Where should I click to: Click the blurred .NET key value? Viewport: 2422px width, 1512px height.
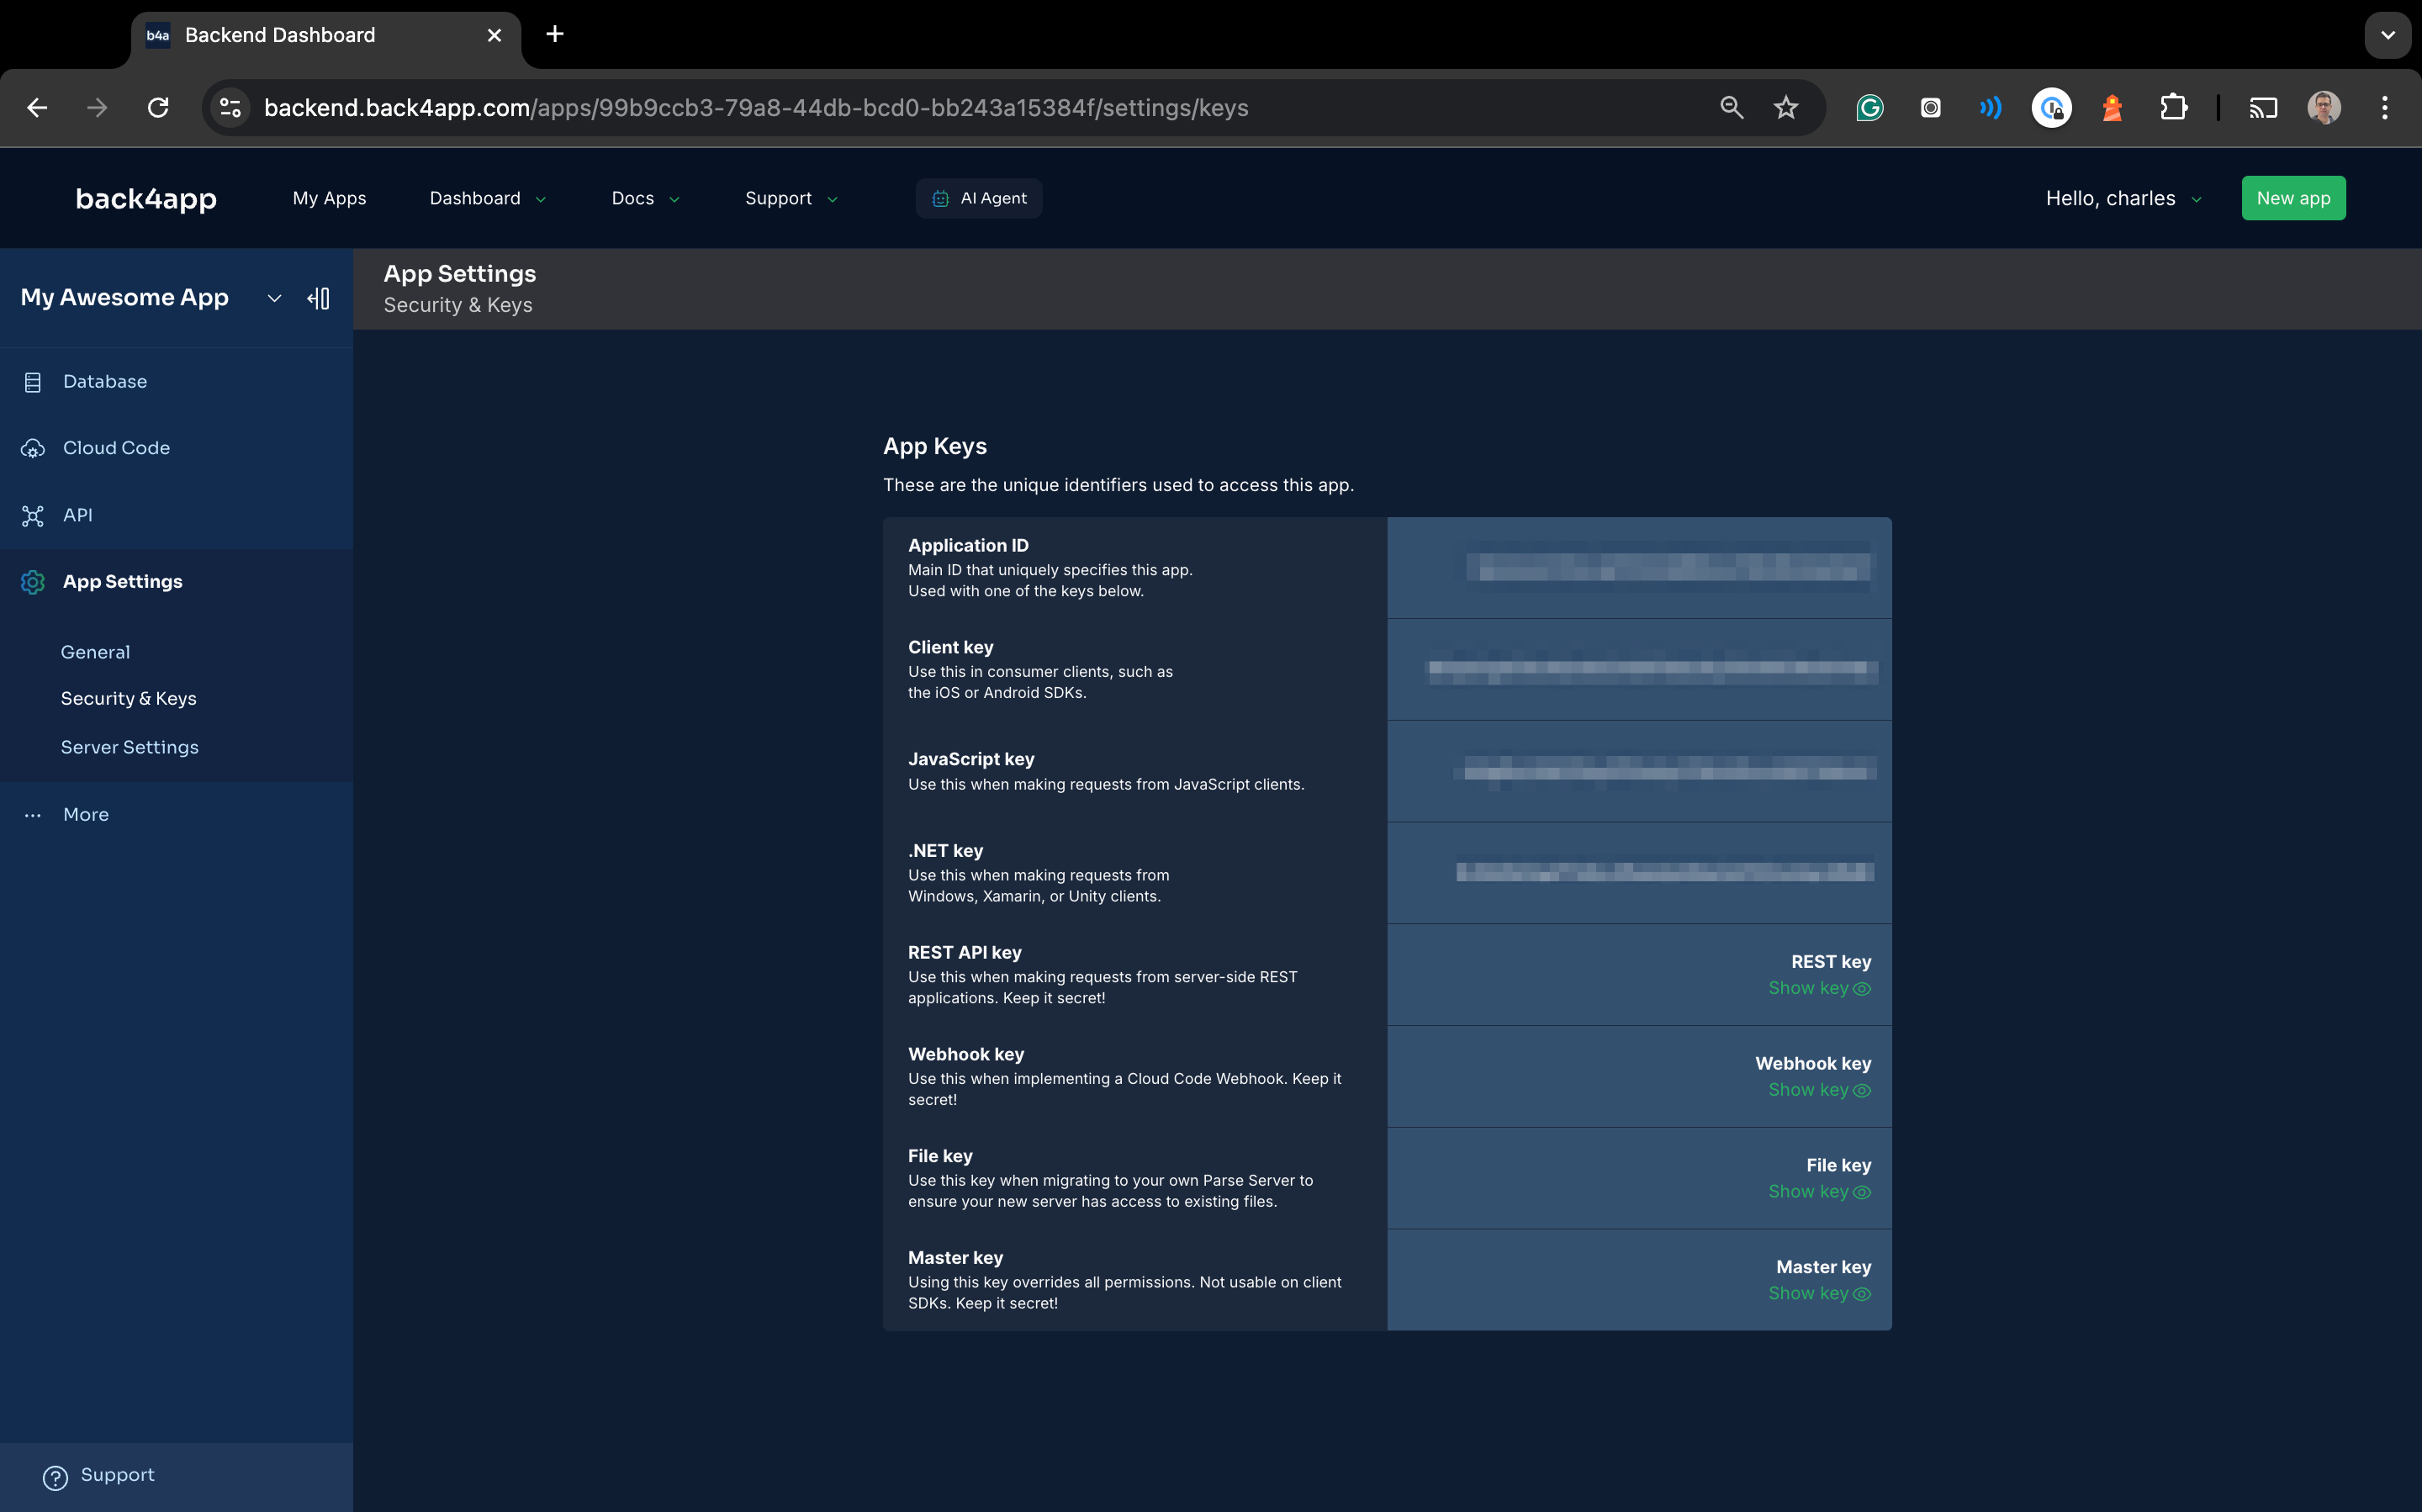tap(1664, 872)
